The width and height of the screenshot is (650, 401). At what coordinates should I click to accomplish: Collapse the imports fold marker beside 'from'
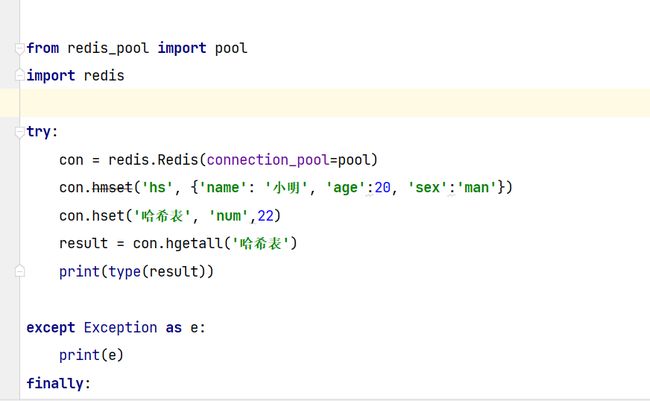coord(18,48)
